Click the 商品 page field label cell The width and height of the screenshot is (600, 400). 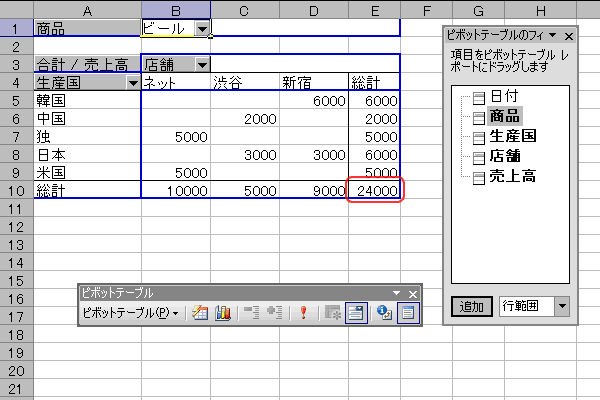coord(87,28)
